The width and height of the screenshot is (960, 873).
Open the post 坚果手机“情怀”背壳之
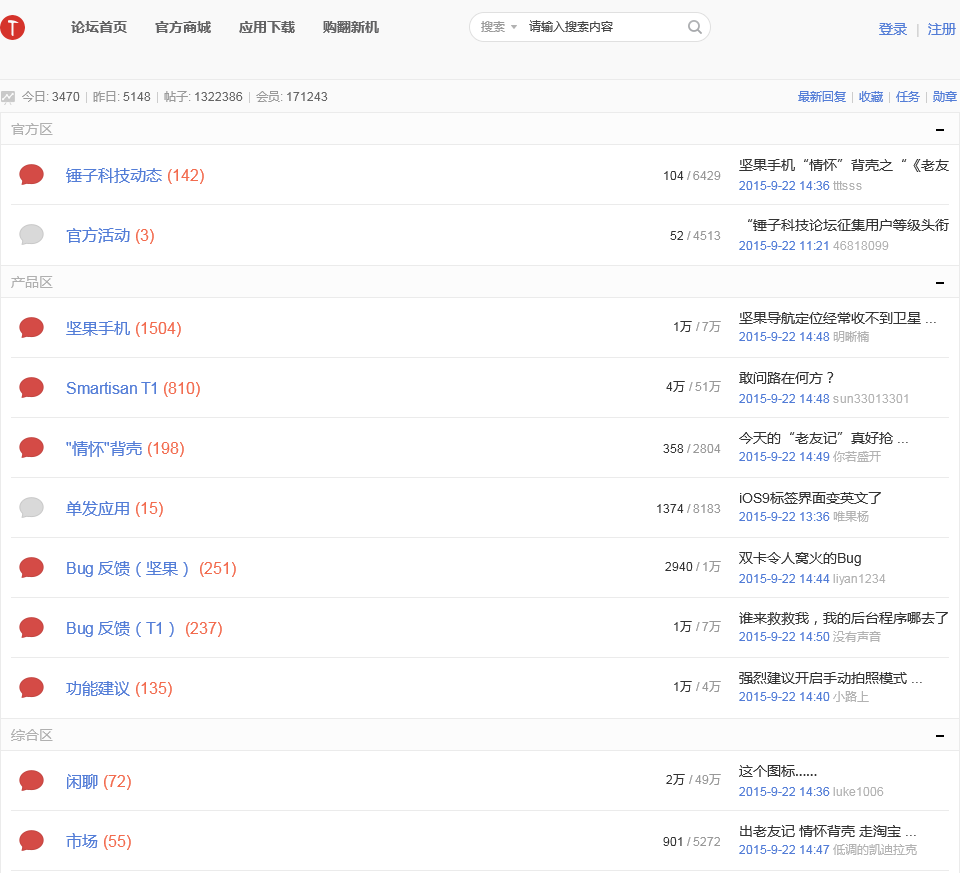[844, 165]
